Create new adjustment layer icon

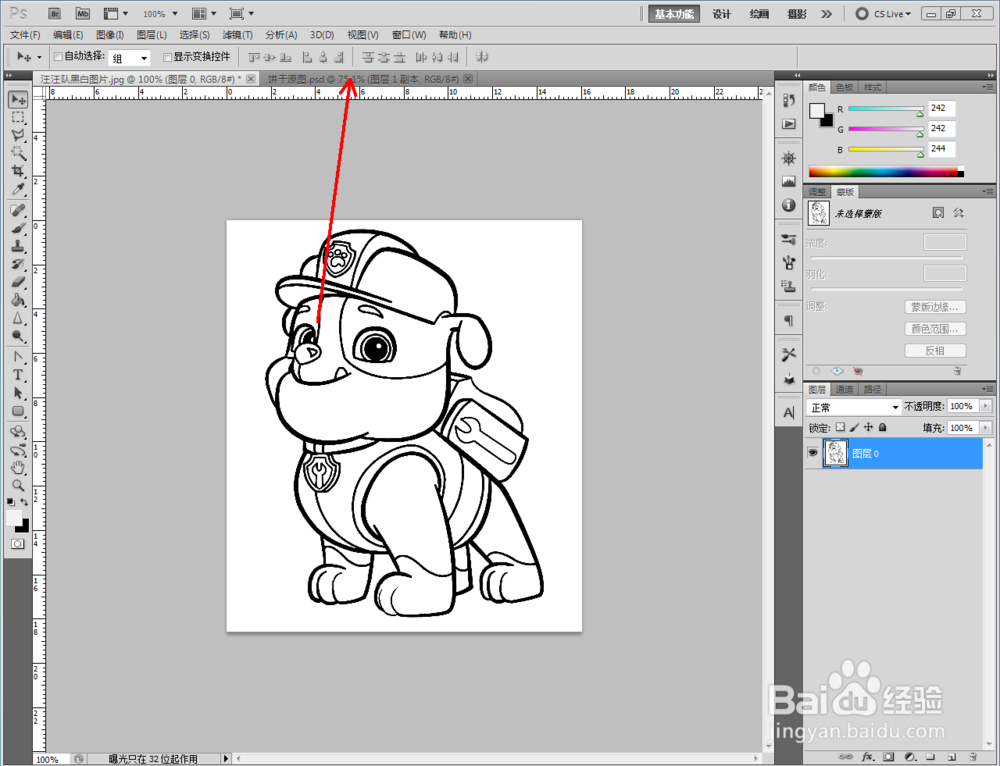coord(910,756)
